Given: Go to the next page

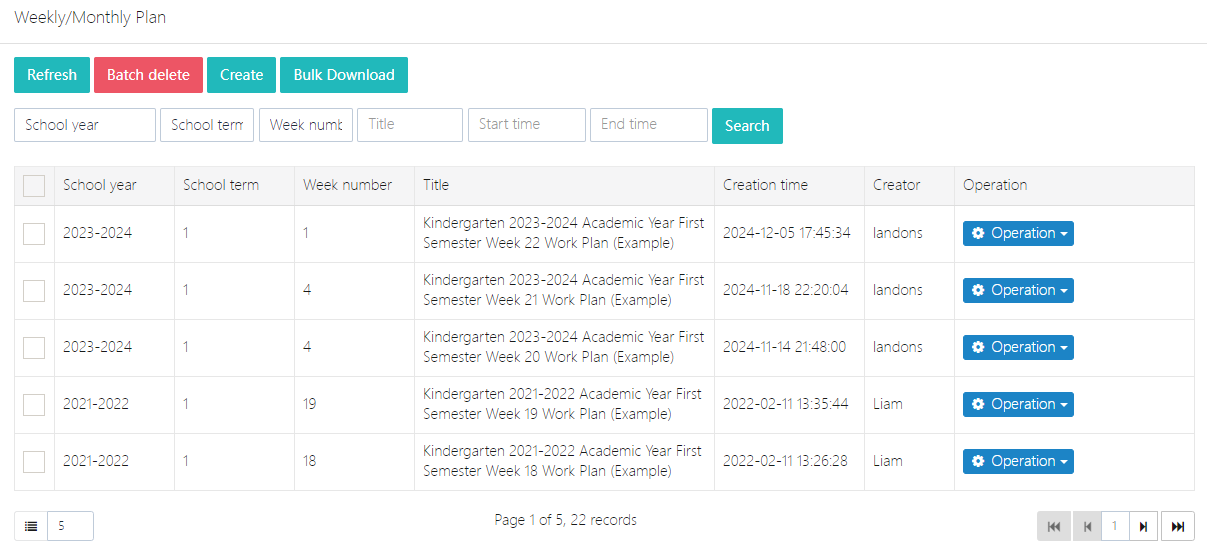Looking at the screenshot, I should (1143, 526).
